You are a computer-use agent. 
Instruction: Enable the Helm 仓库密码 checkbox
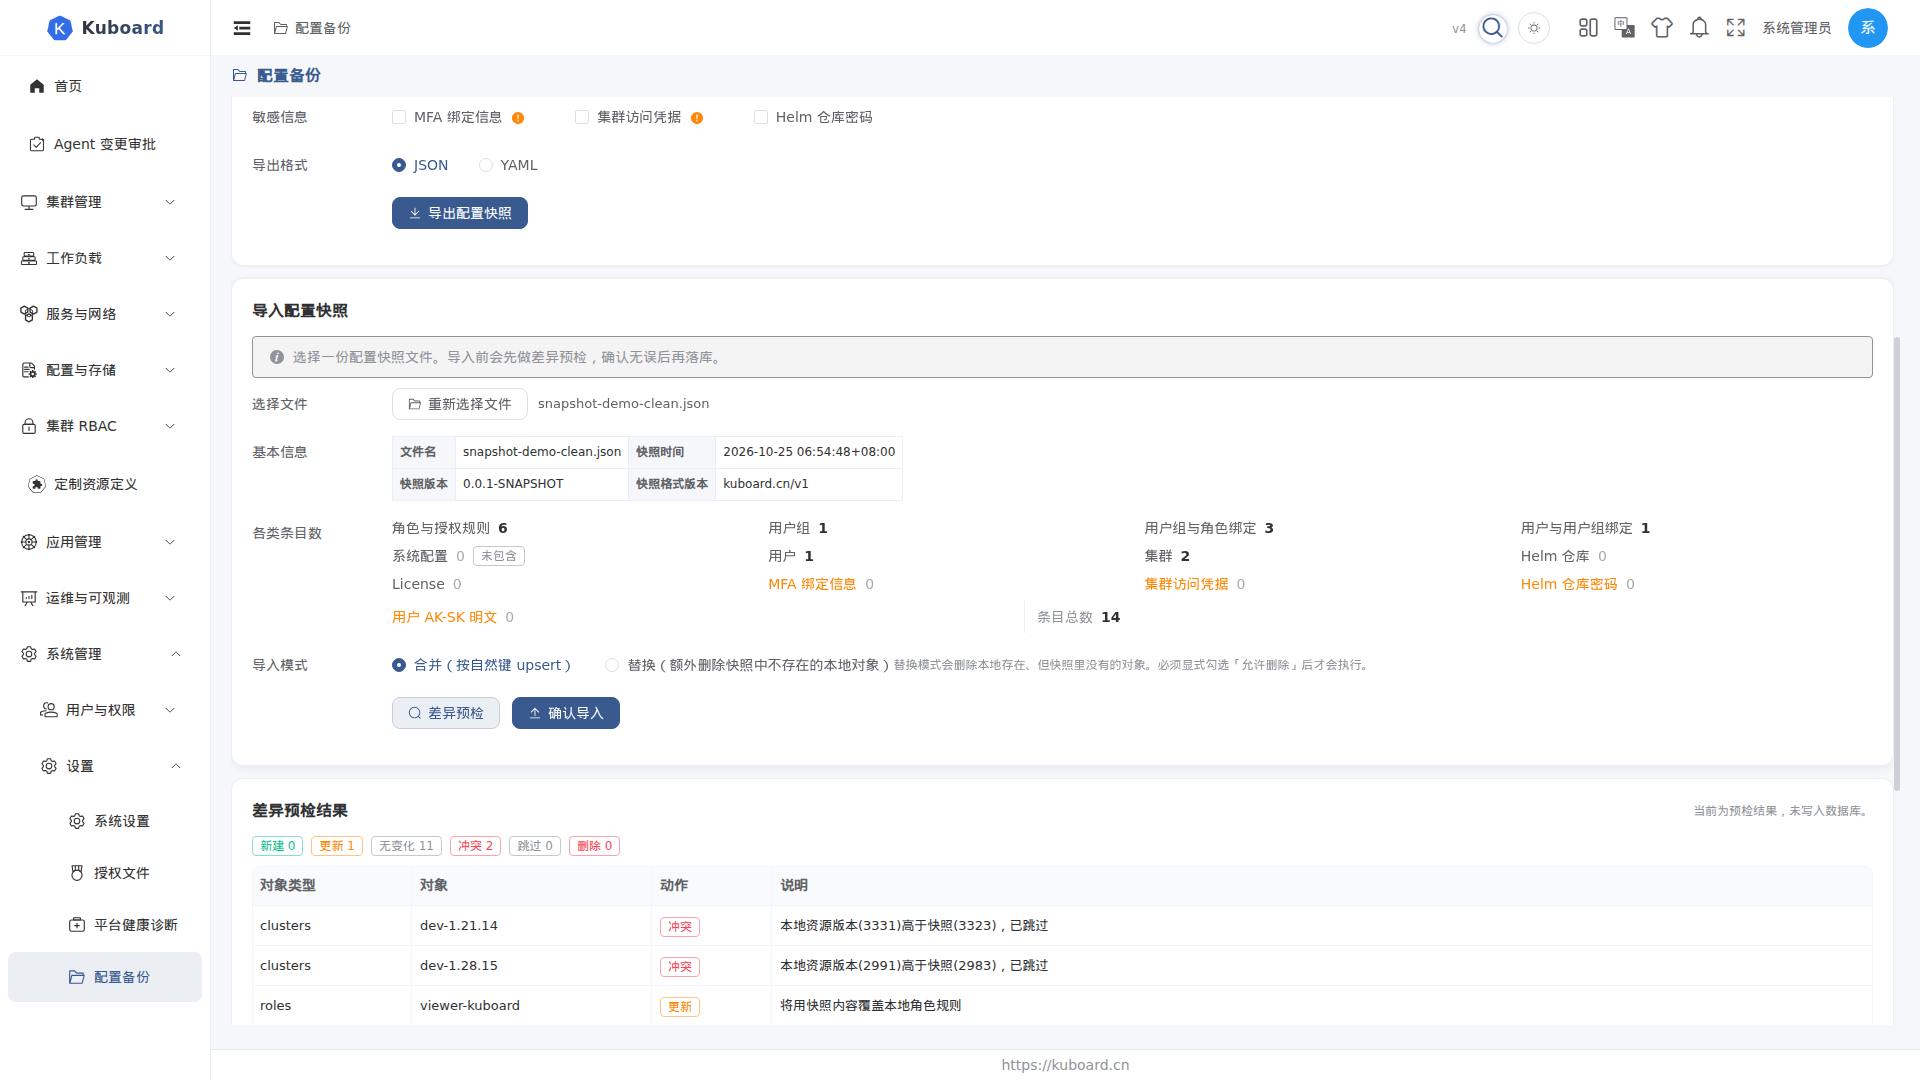[761, 117]
